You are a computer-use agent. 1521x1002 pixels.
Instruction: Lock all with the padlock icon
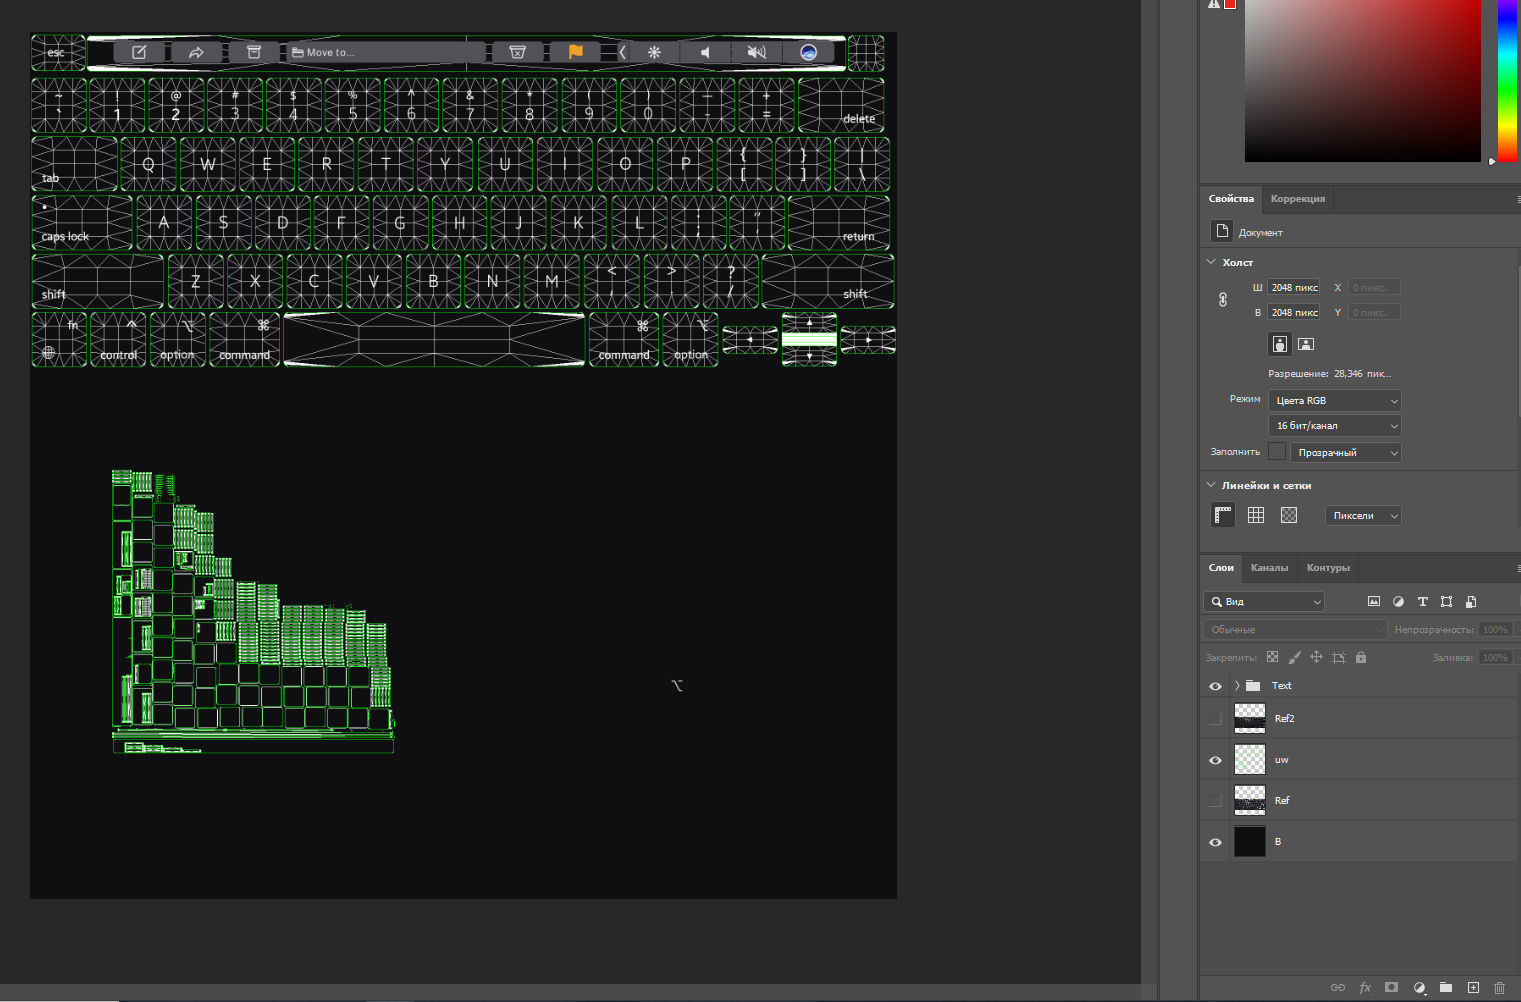1361,657
